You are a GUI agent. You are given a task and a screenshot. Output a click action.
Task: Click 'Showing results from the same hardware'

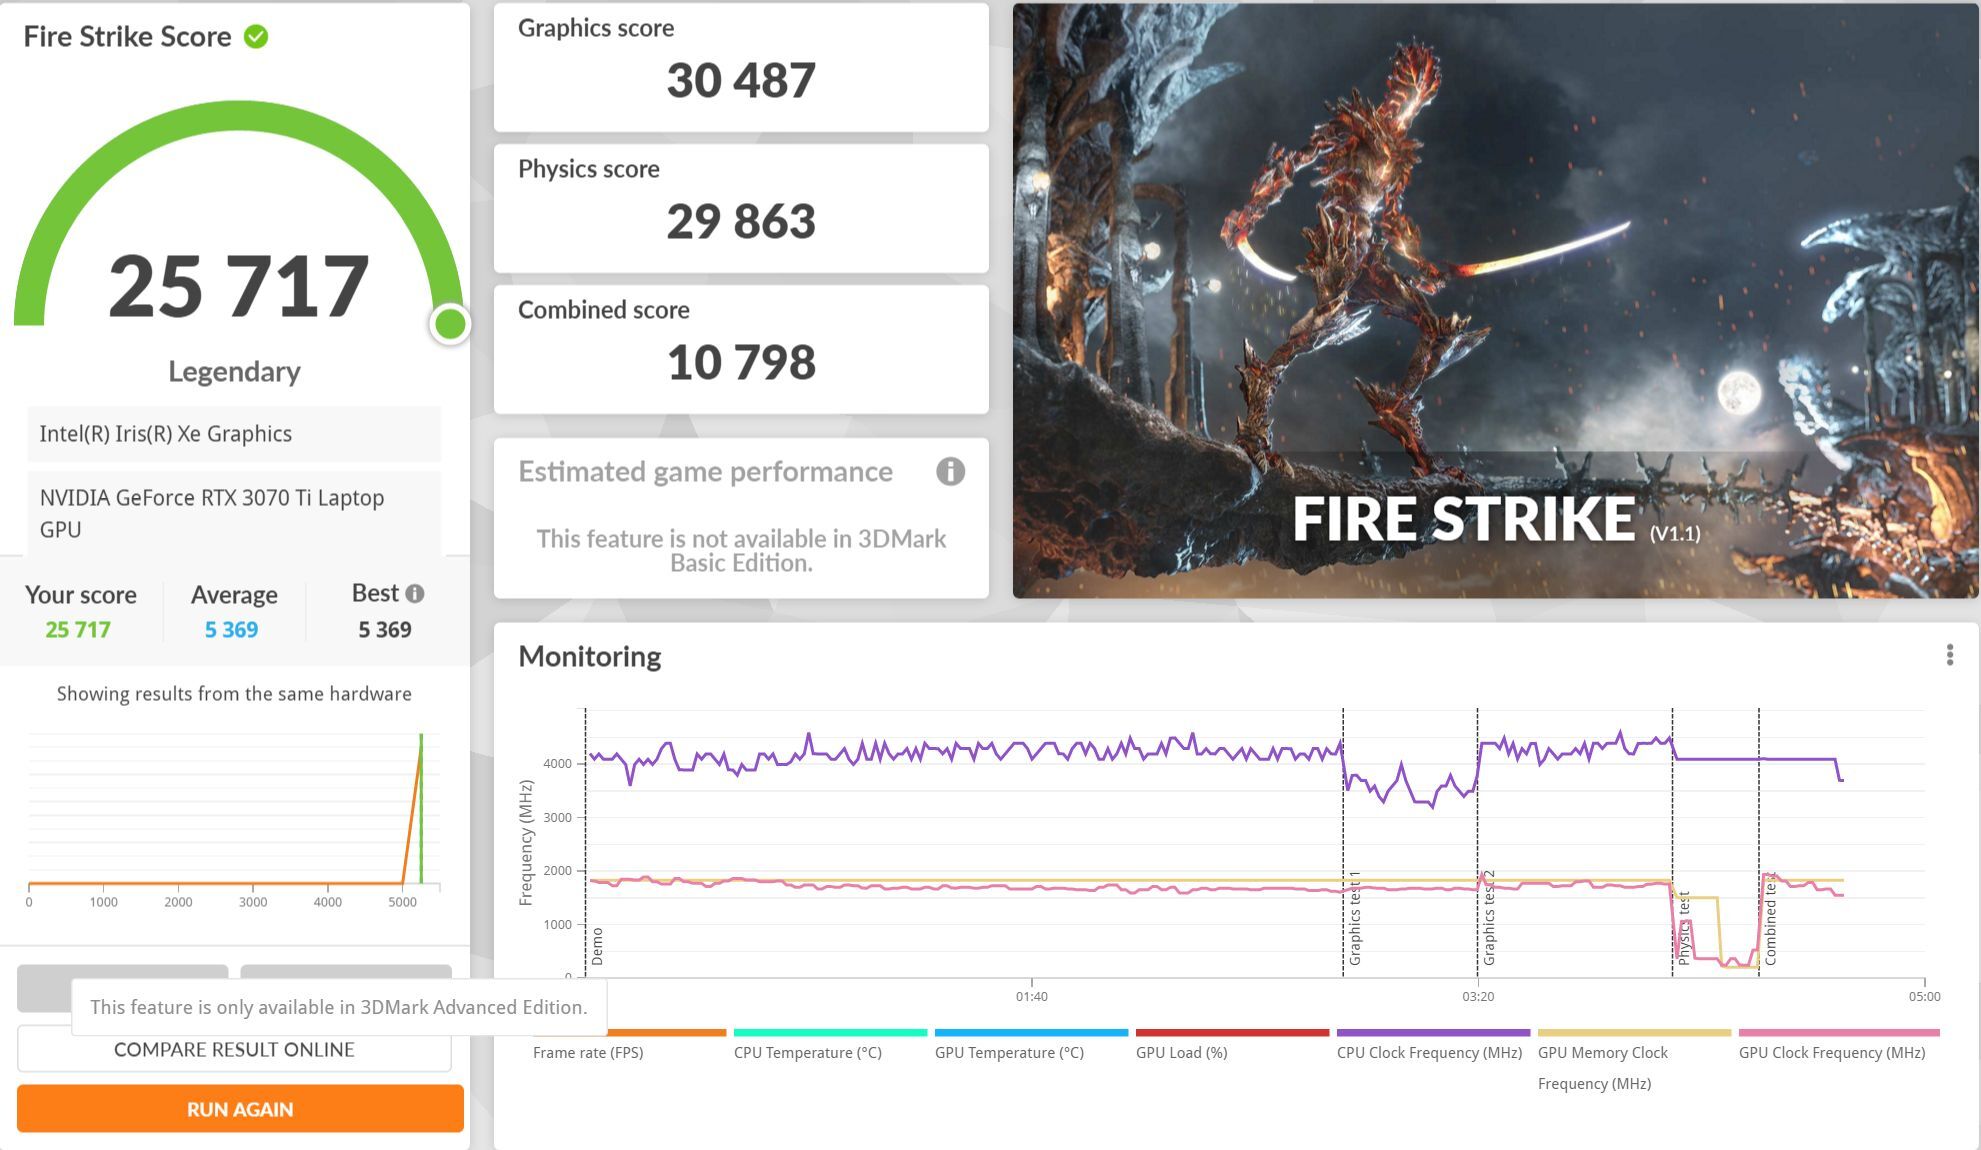click(x=234, y=694)
